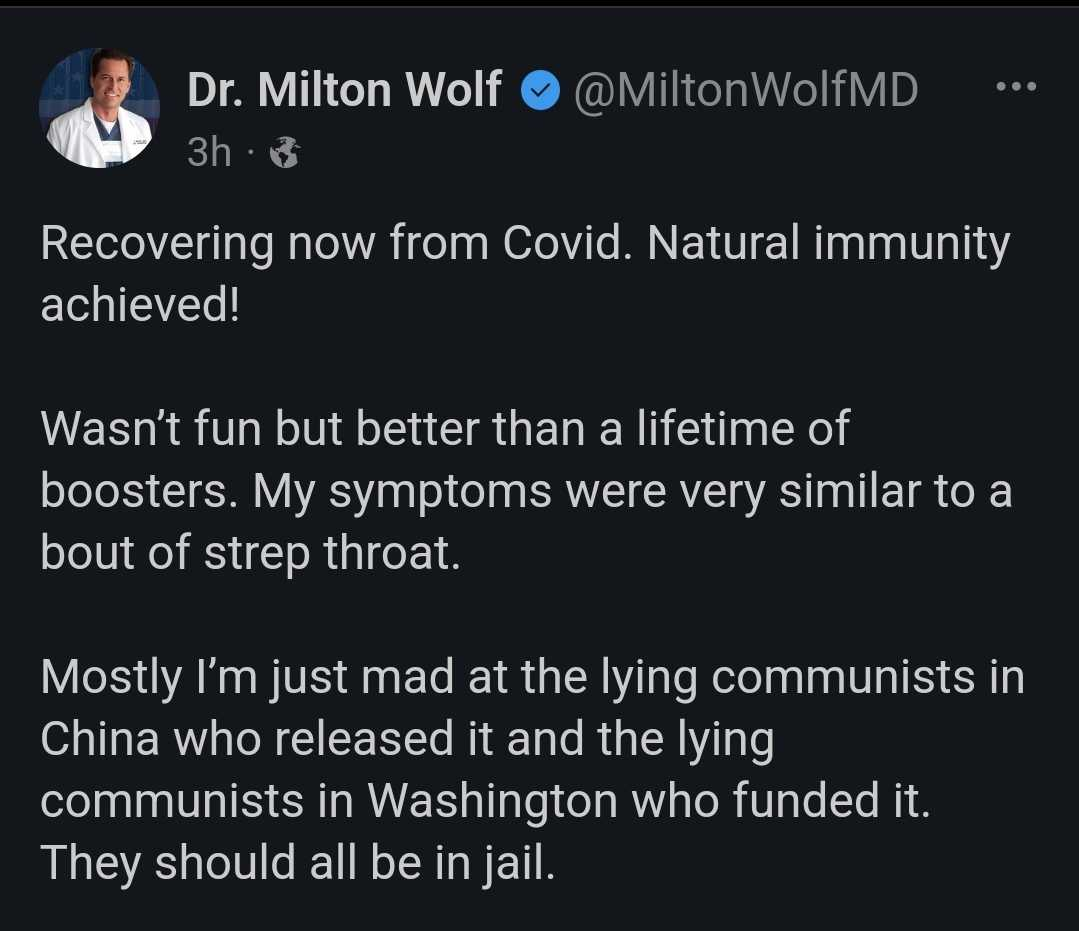Click the word Mostly starting third paragraph

111,678
